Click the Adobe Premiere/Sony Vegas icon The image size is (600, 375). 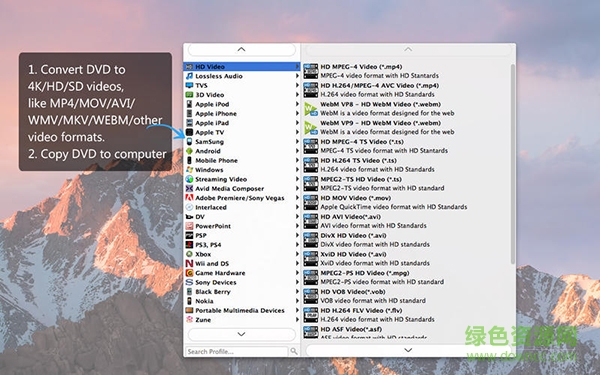pos(189,198)
